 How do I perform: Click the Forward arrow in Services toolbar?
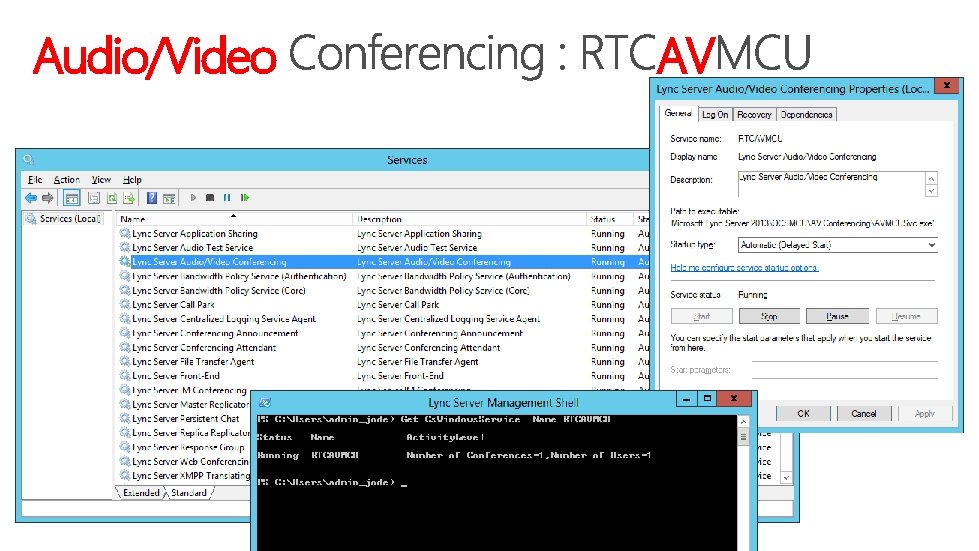[48, 198]
